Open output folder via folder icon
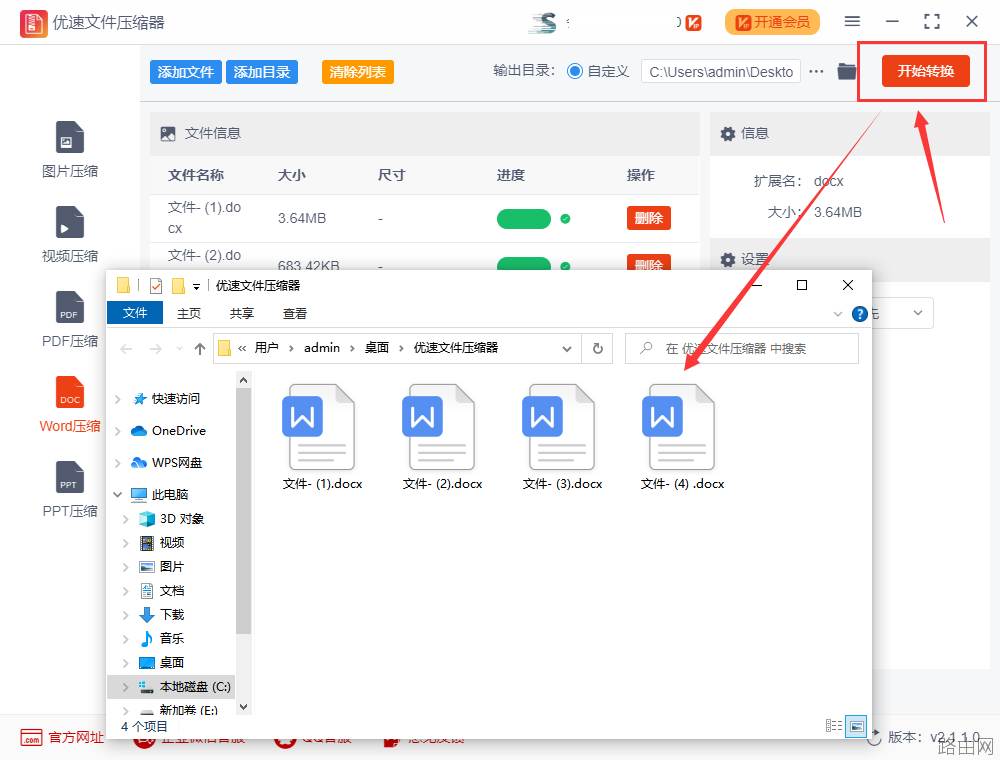Image resolution: width=1000 pixels, height=760 pixels. click(x=846, y=71)
